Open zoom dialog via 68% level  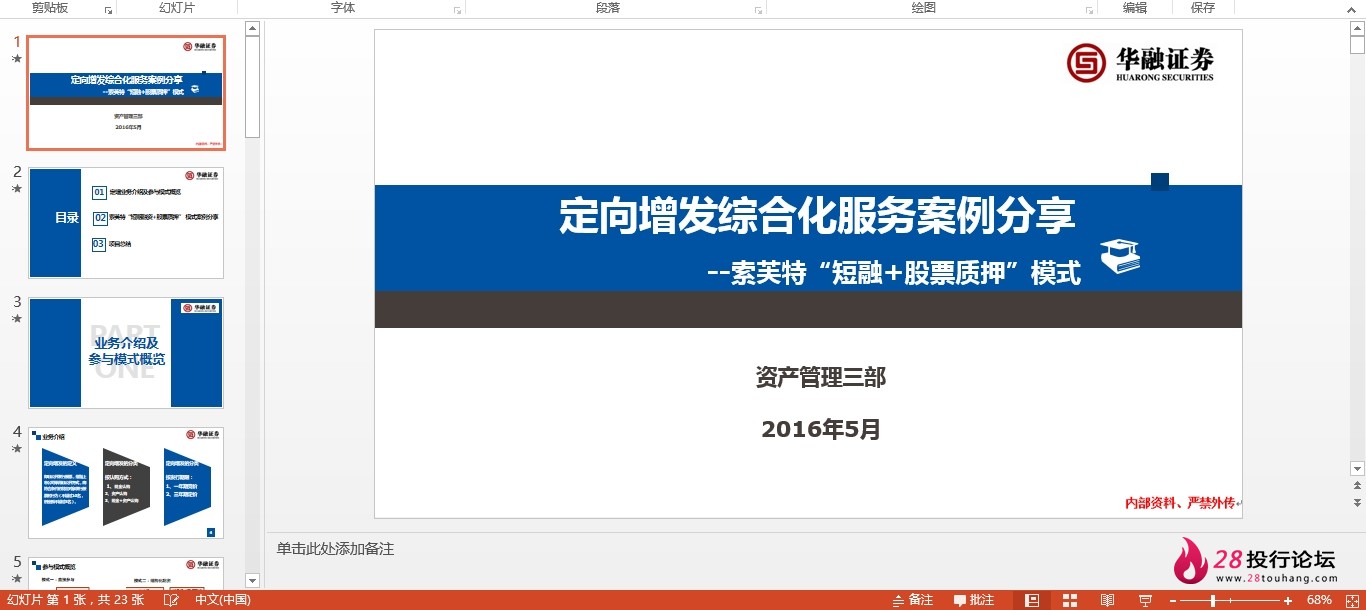coord(1319,600)
